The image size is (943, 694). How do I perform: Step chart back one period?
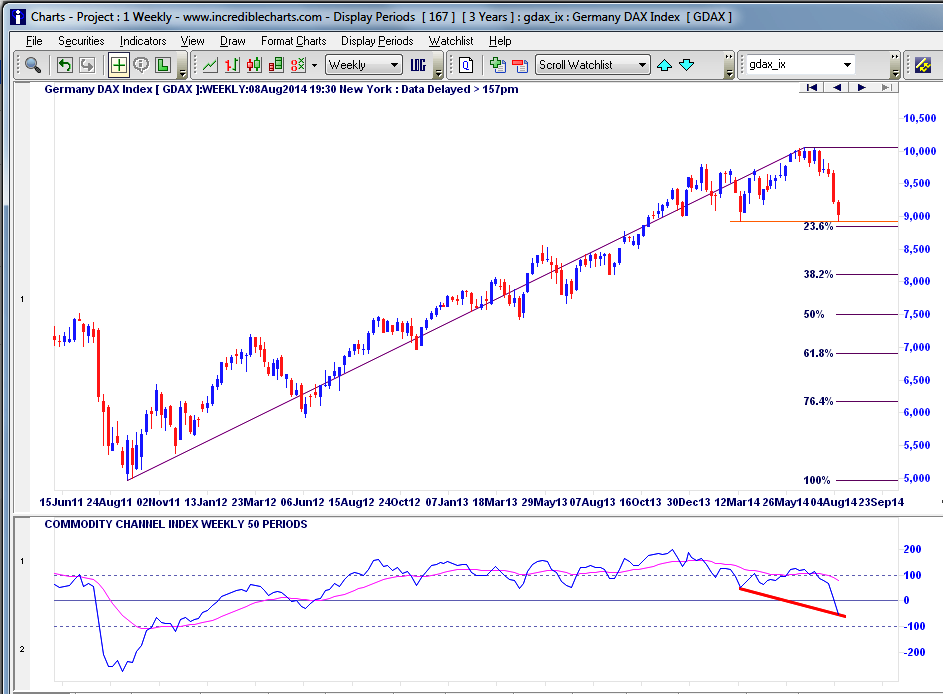[x=837, y=88]
